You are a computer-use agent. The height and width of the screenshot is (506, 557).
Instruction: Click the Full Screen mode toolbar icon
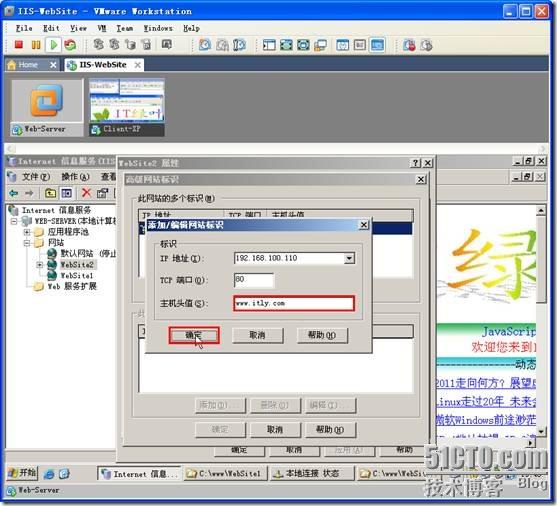point(303,45)
